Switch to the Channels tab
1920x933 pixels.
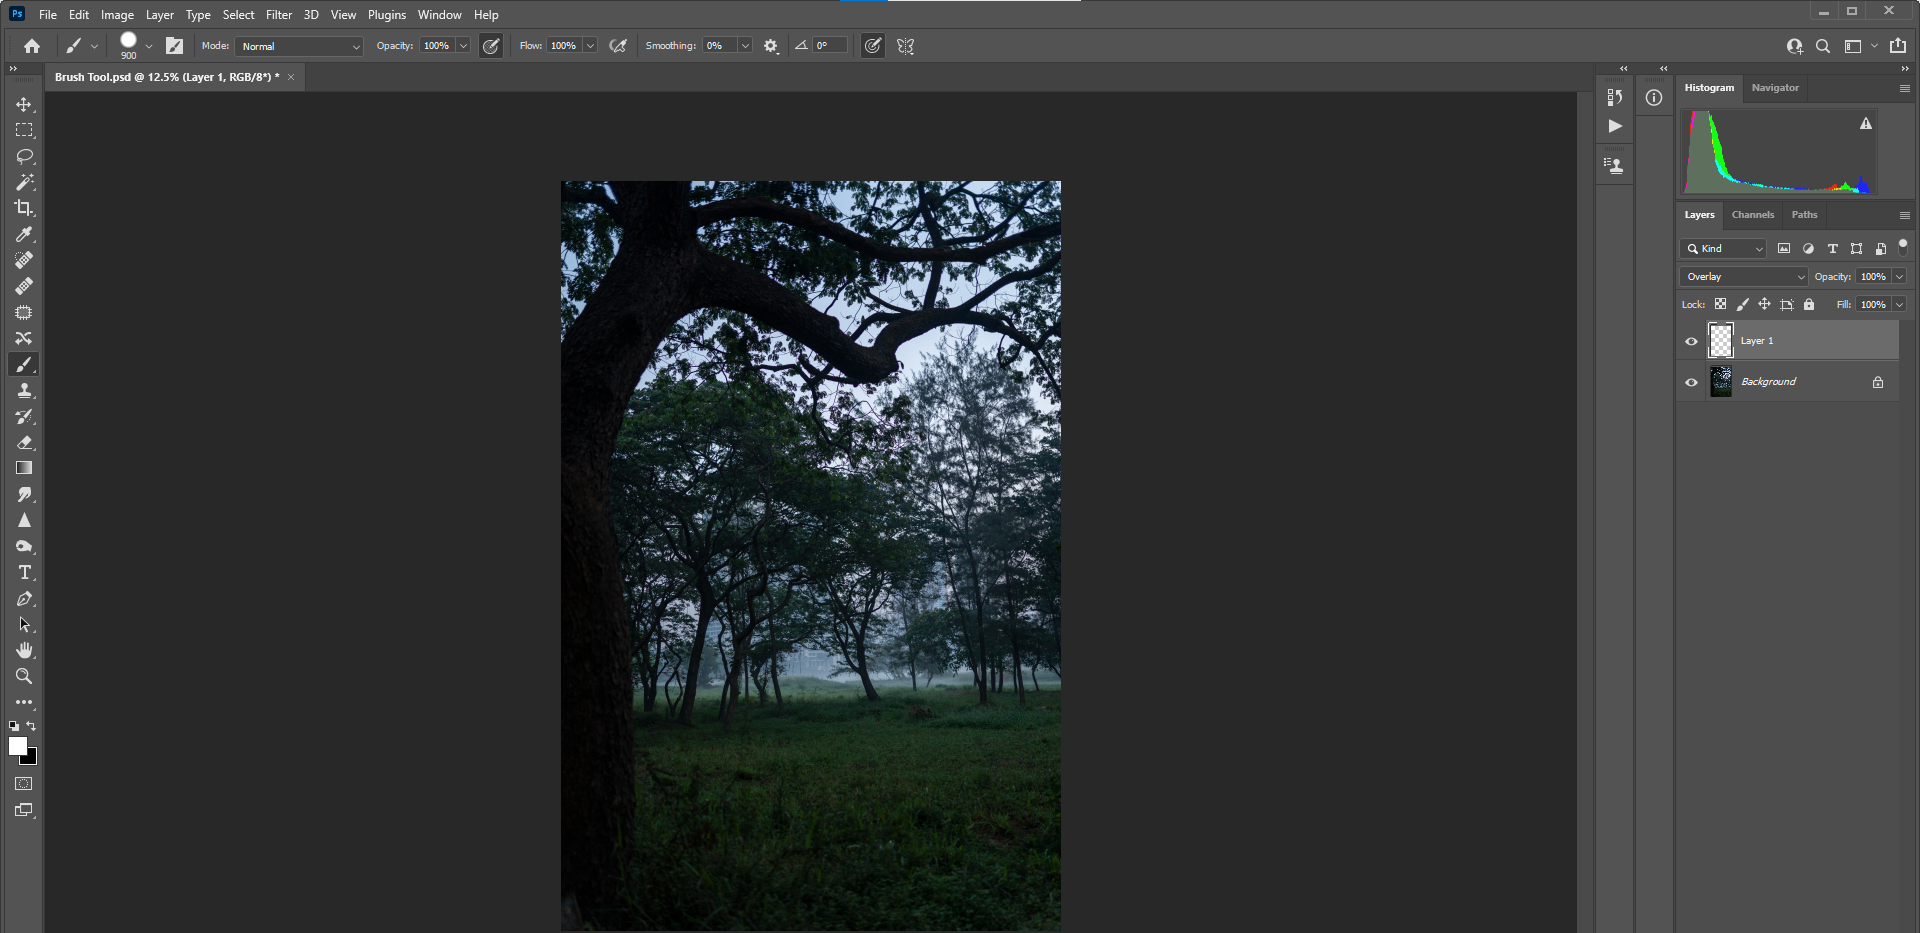[x=1752, y=215]
